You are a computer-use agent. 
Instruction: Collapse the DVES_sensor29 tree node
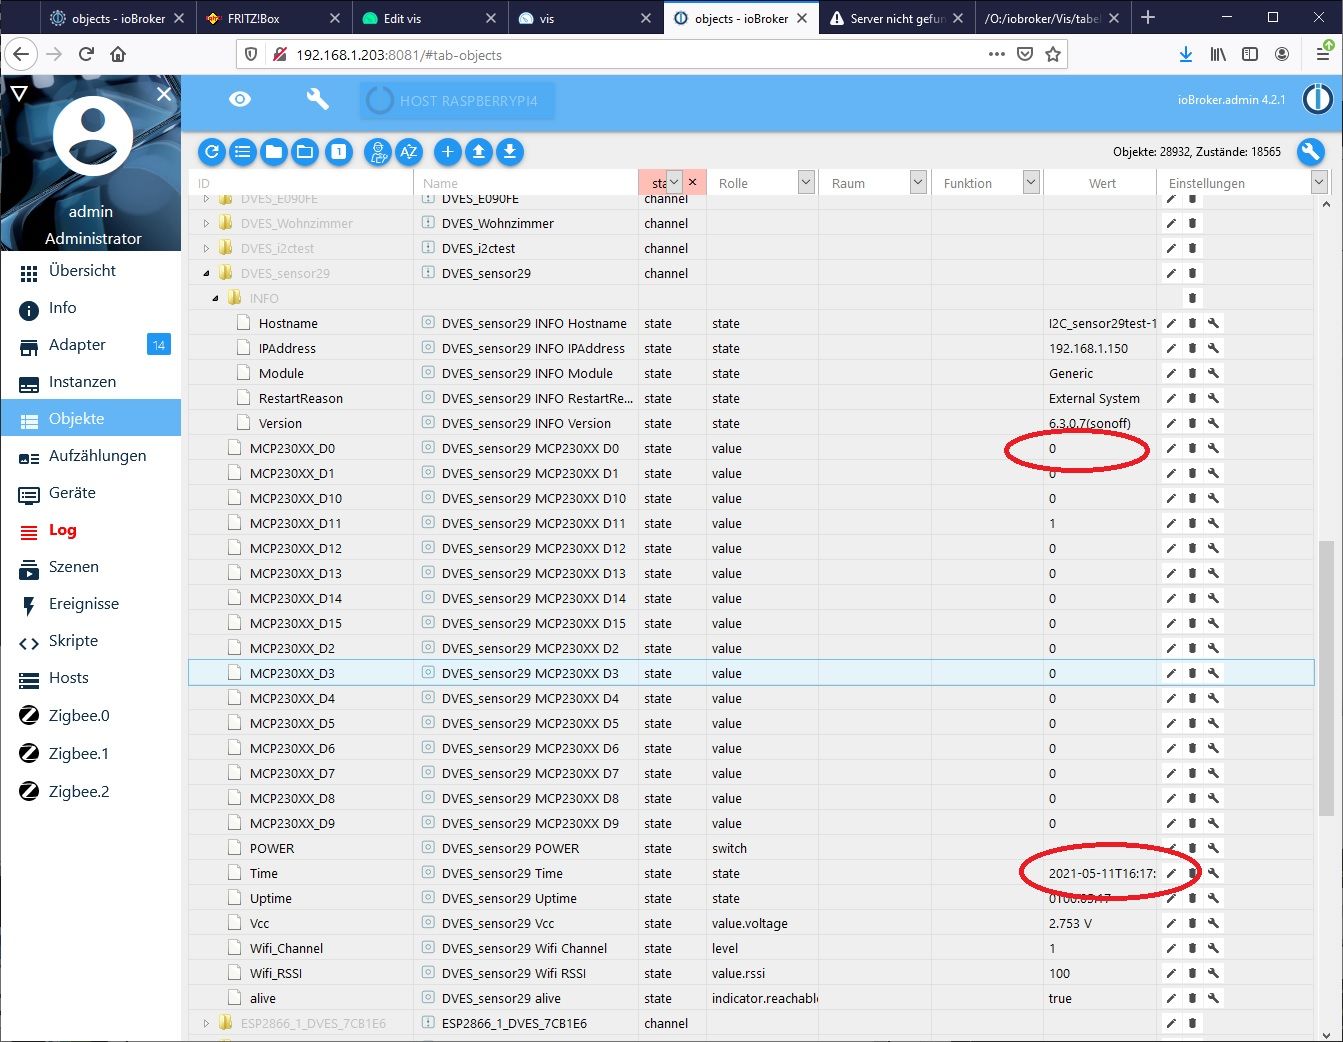click(207, 273)
